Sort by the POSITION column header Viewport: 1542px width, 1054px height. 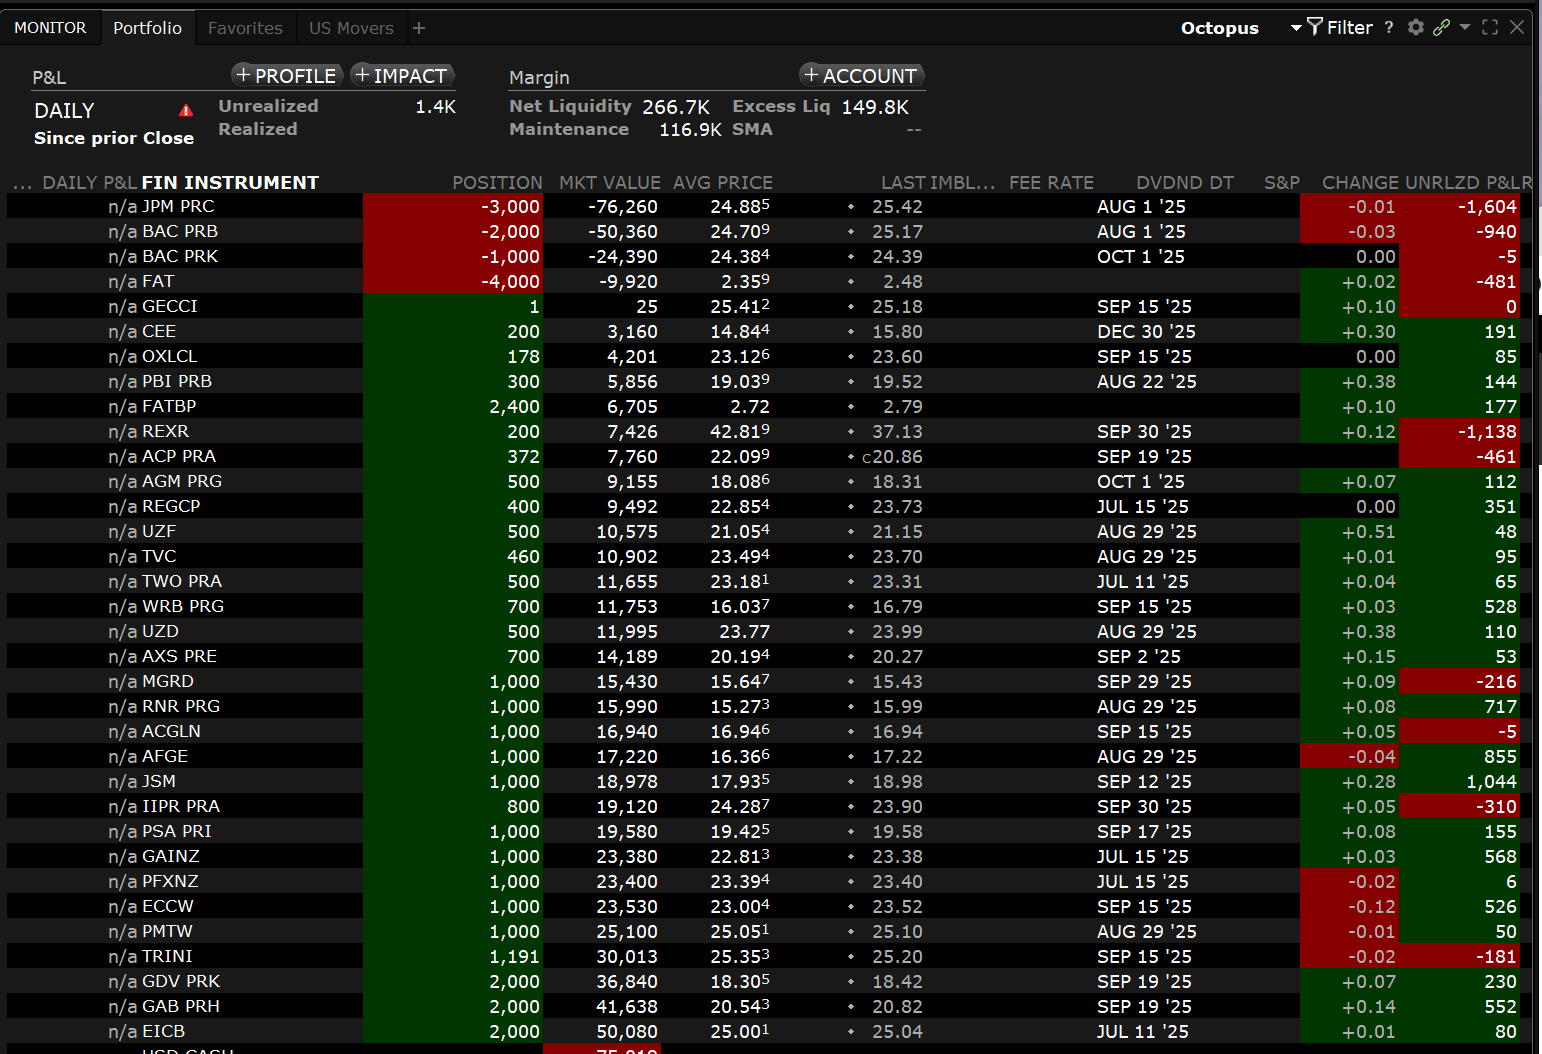point(496,183)
